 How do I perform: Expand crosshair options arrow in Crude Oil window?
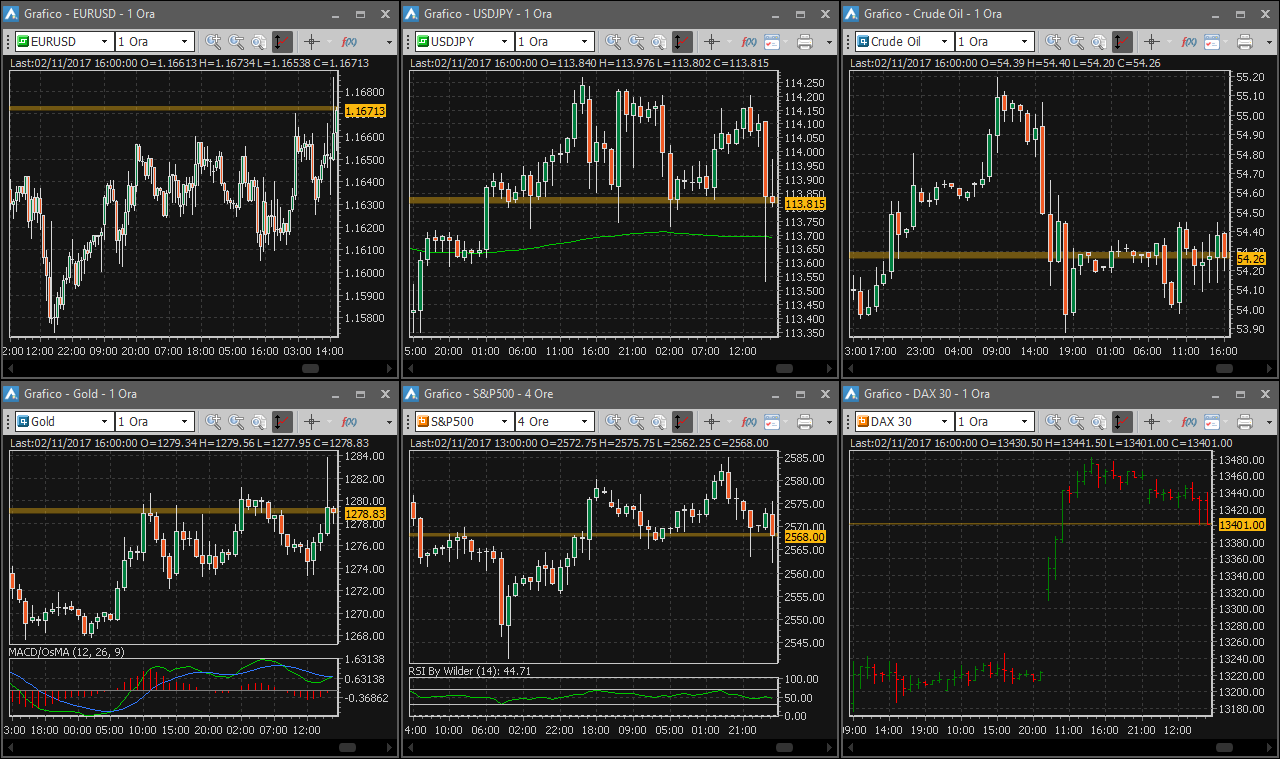[1167, 42]
